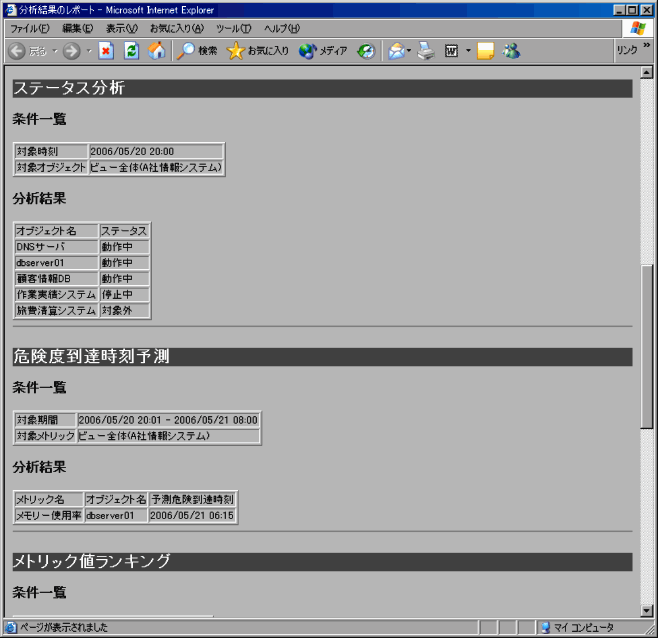Expand the Mail button dropdown arrow
This screenshot has height=638, width=658.
[x=409, y=51]
